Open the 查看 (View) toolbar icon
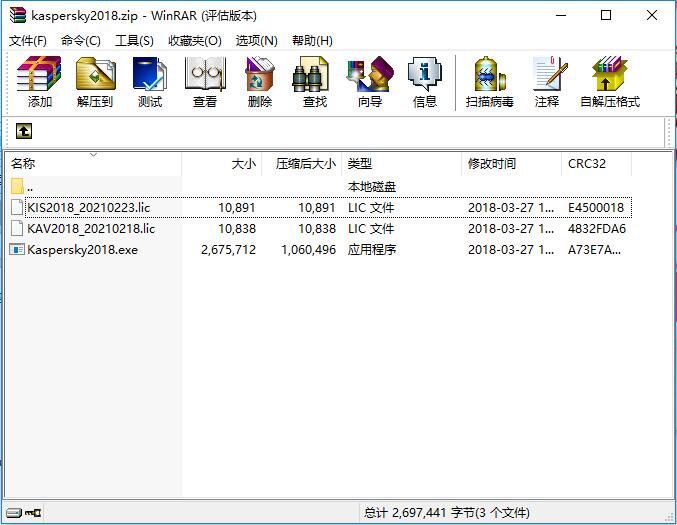The width and height of the screenshot is (677, 525). [x=205, y=82]
